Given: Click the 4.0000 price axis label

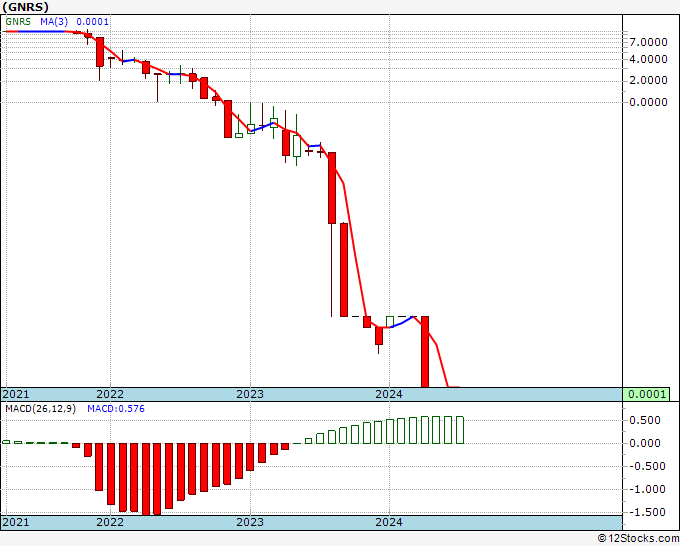Looking at the screenshot, I should [x=648, y=59].
